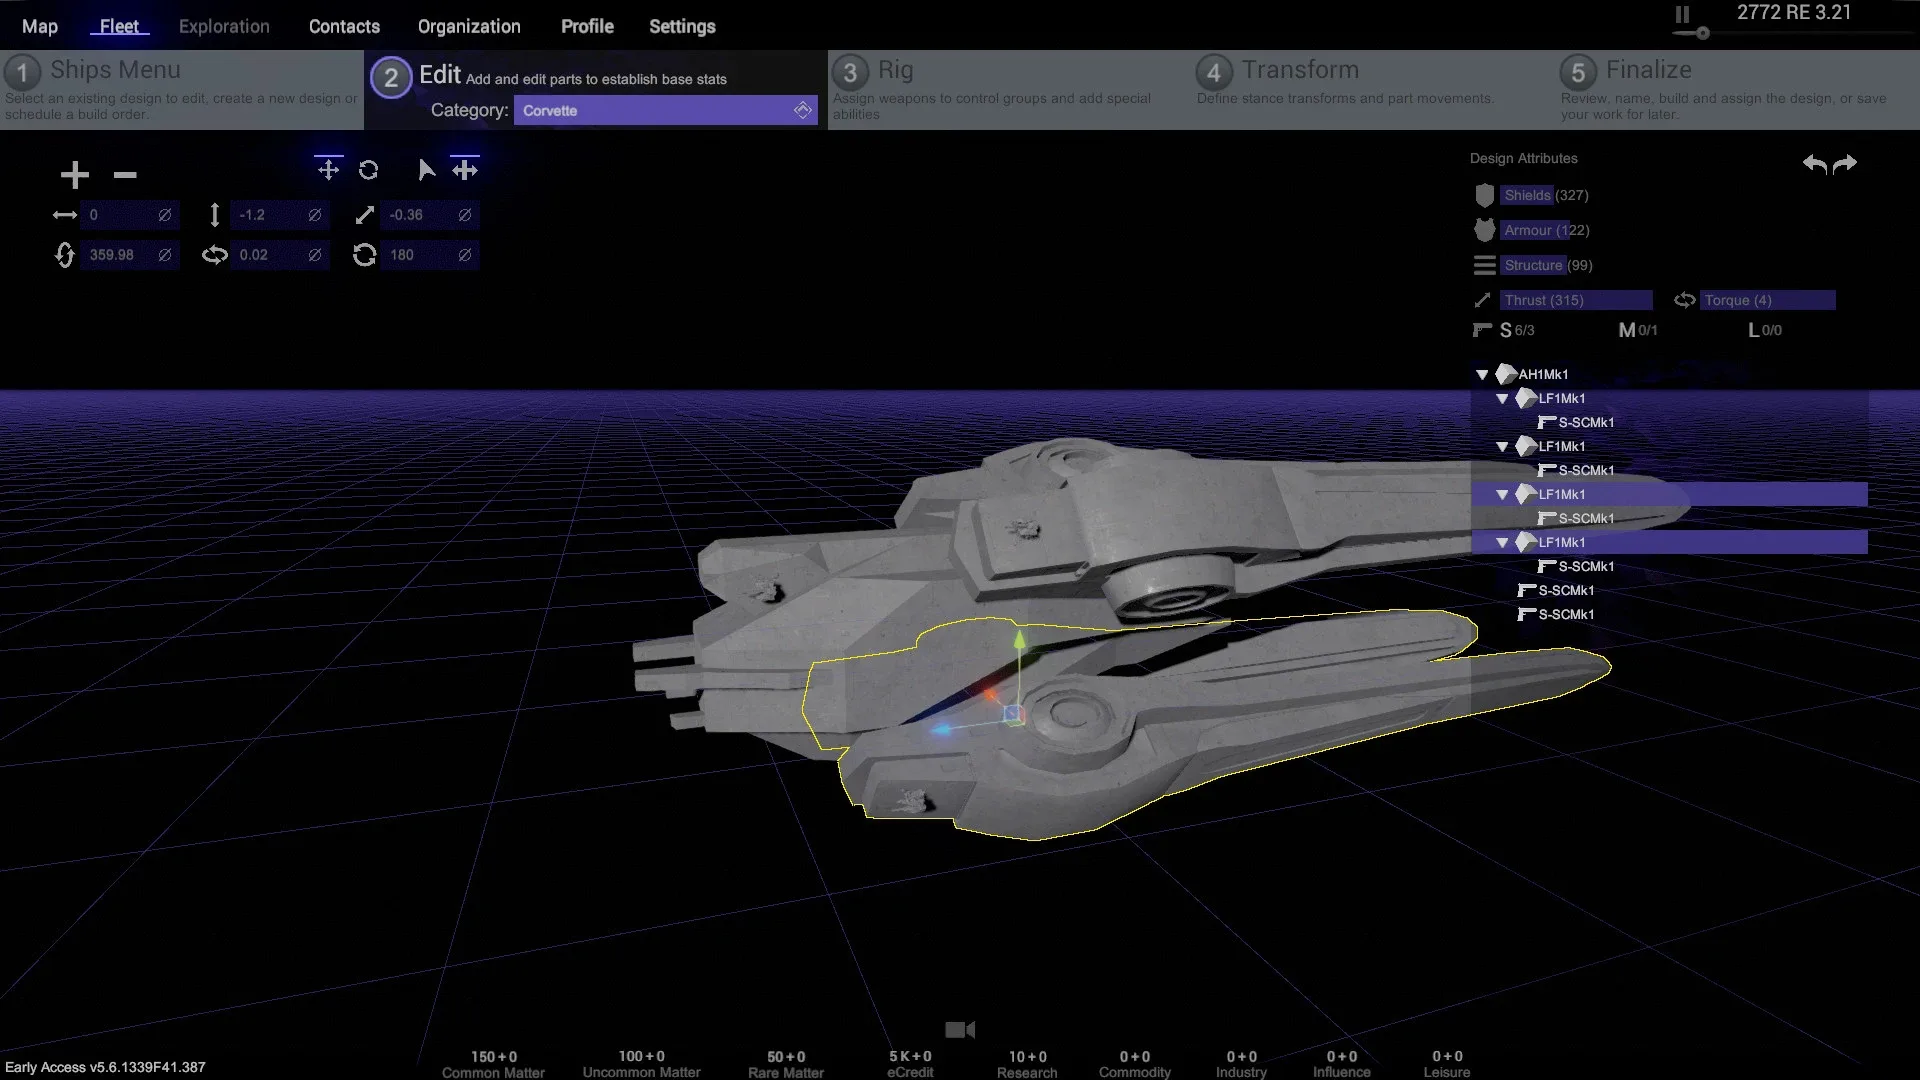The height and width of the screenshot is (1080, 1920).
Task: Click the redo arrow icon
Action: [x=1846, y=163]
